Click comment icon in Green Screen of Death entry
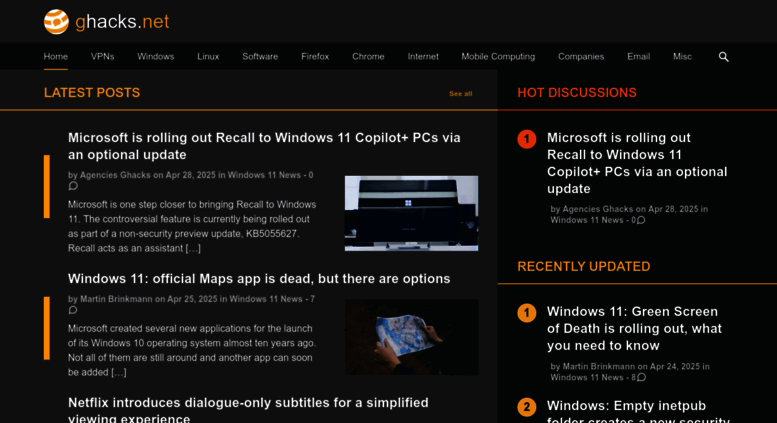The height and width of the screenshot is (423, 777). pos(641,377)
